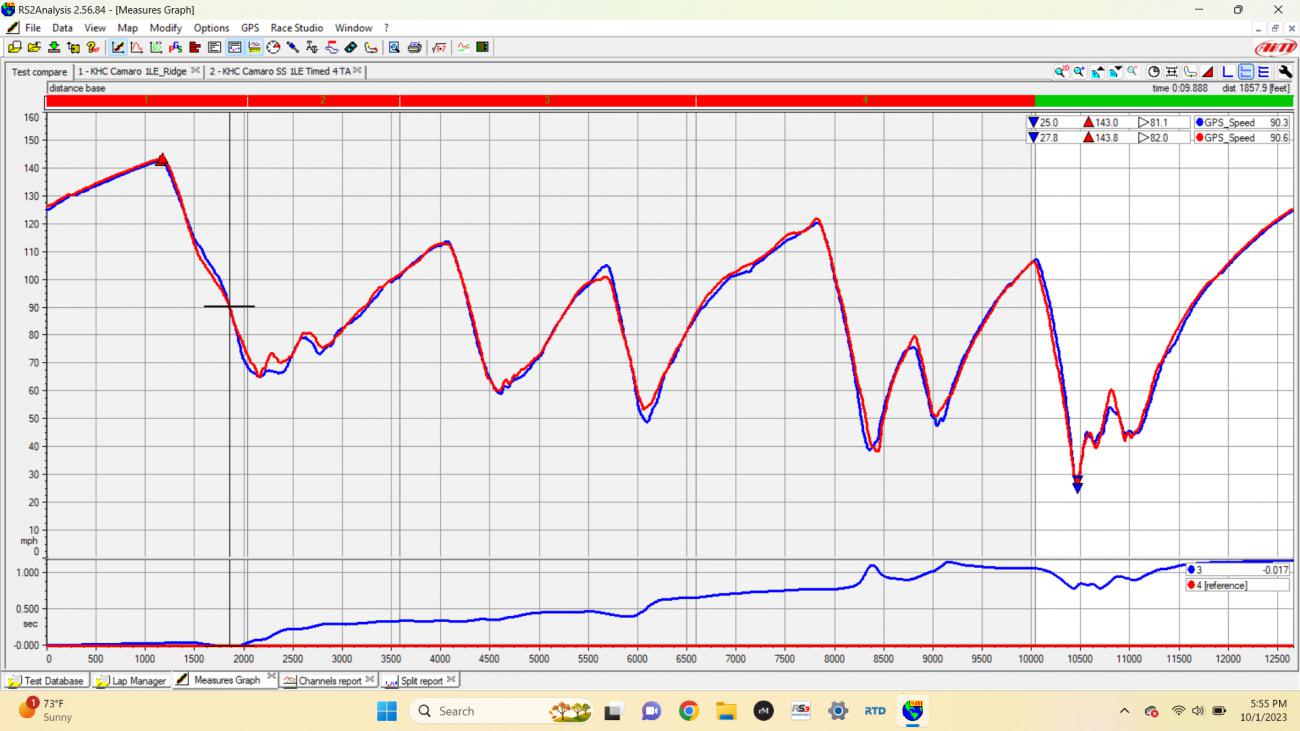
Task: Close the Channels report tab
Action: tap(370, 680)
